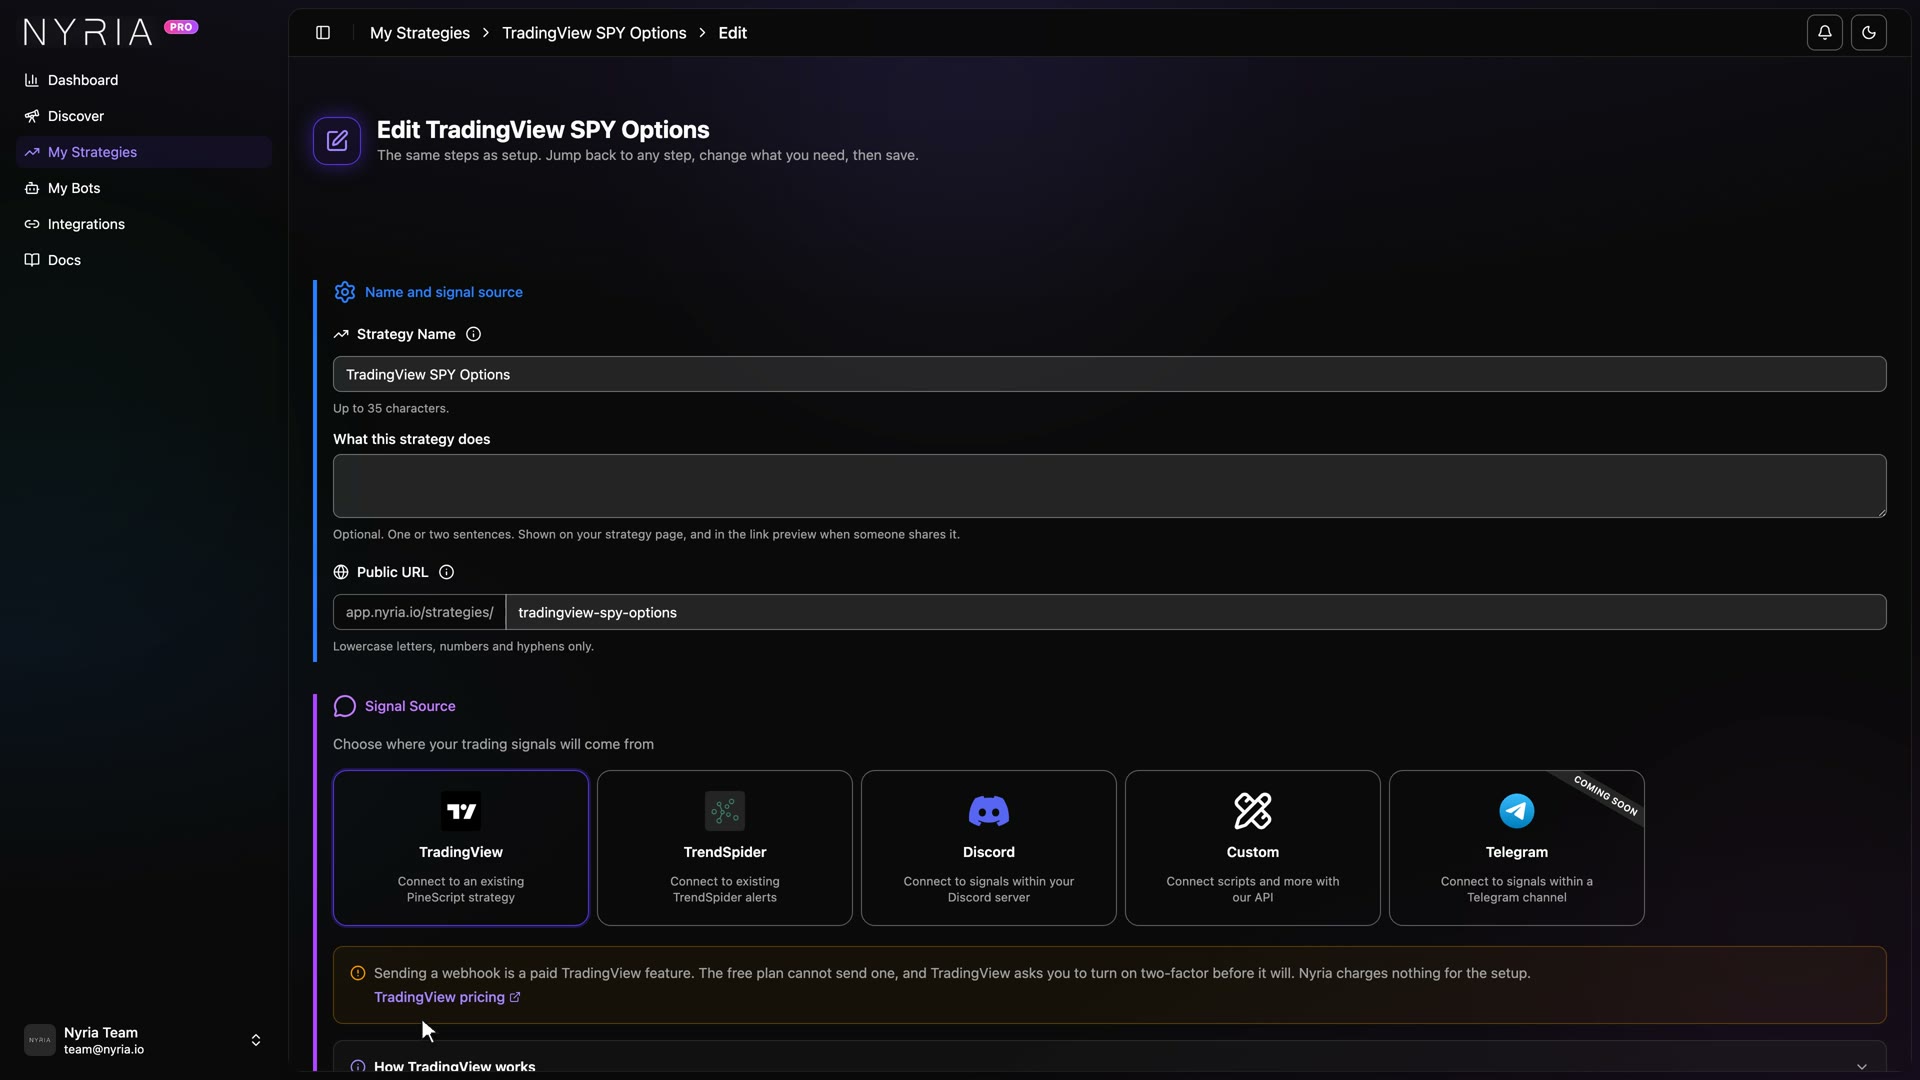Open Docs in the sidebar
Screen dimensions: 1920x1080
pyautogui.click(x=144, y=260)
